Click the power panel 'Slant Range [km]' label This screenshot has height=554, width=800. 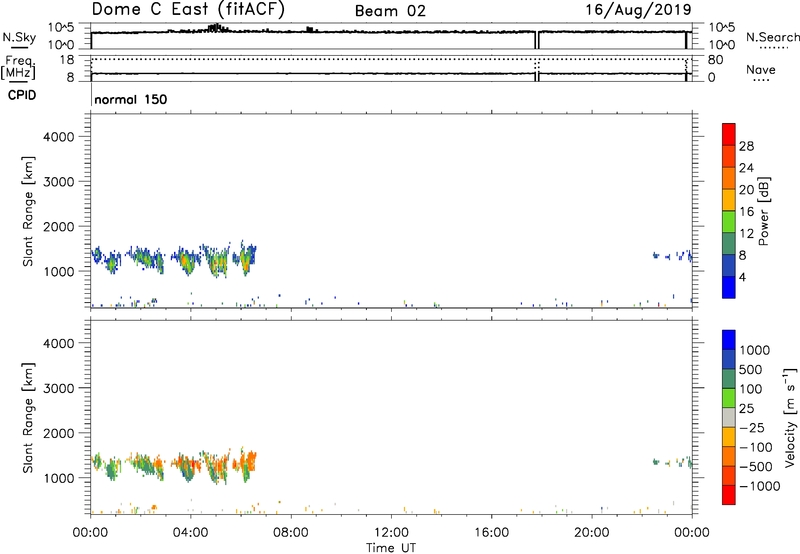pyautogui.click(x=28, y=211)
